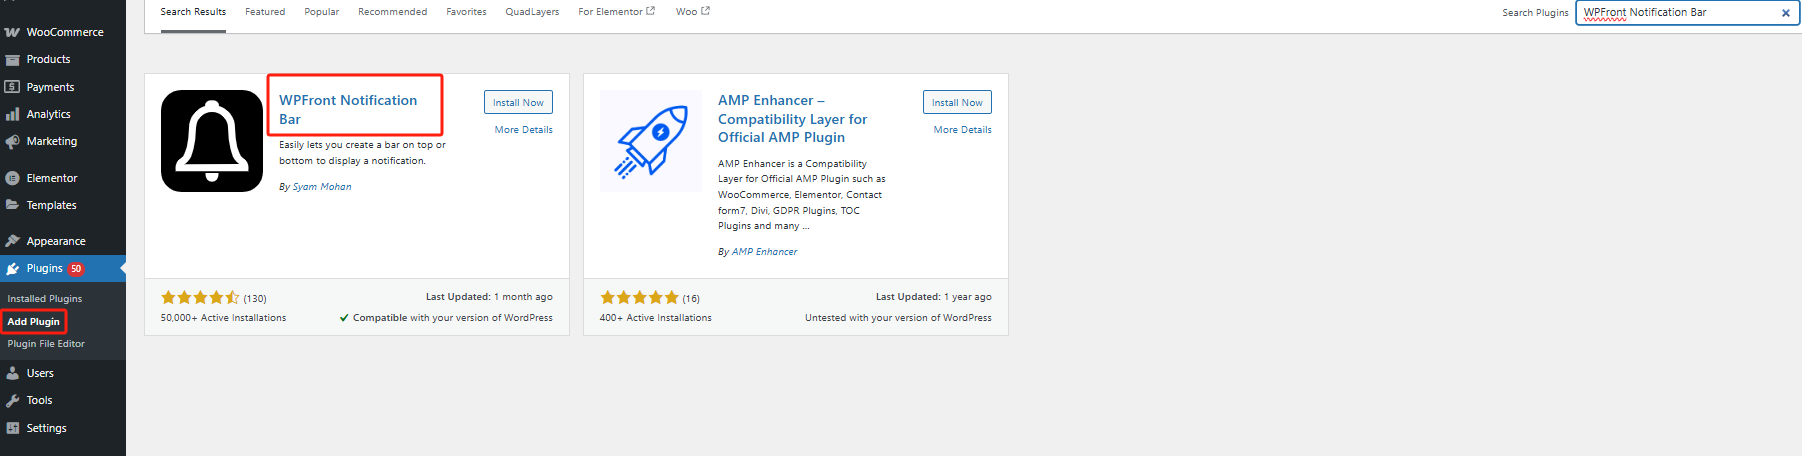Click the Appearance paintbrush icon
1802x456 pixels.
(12, 242)
